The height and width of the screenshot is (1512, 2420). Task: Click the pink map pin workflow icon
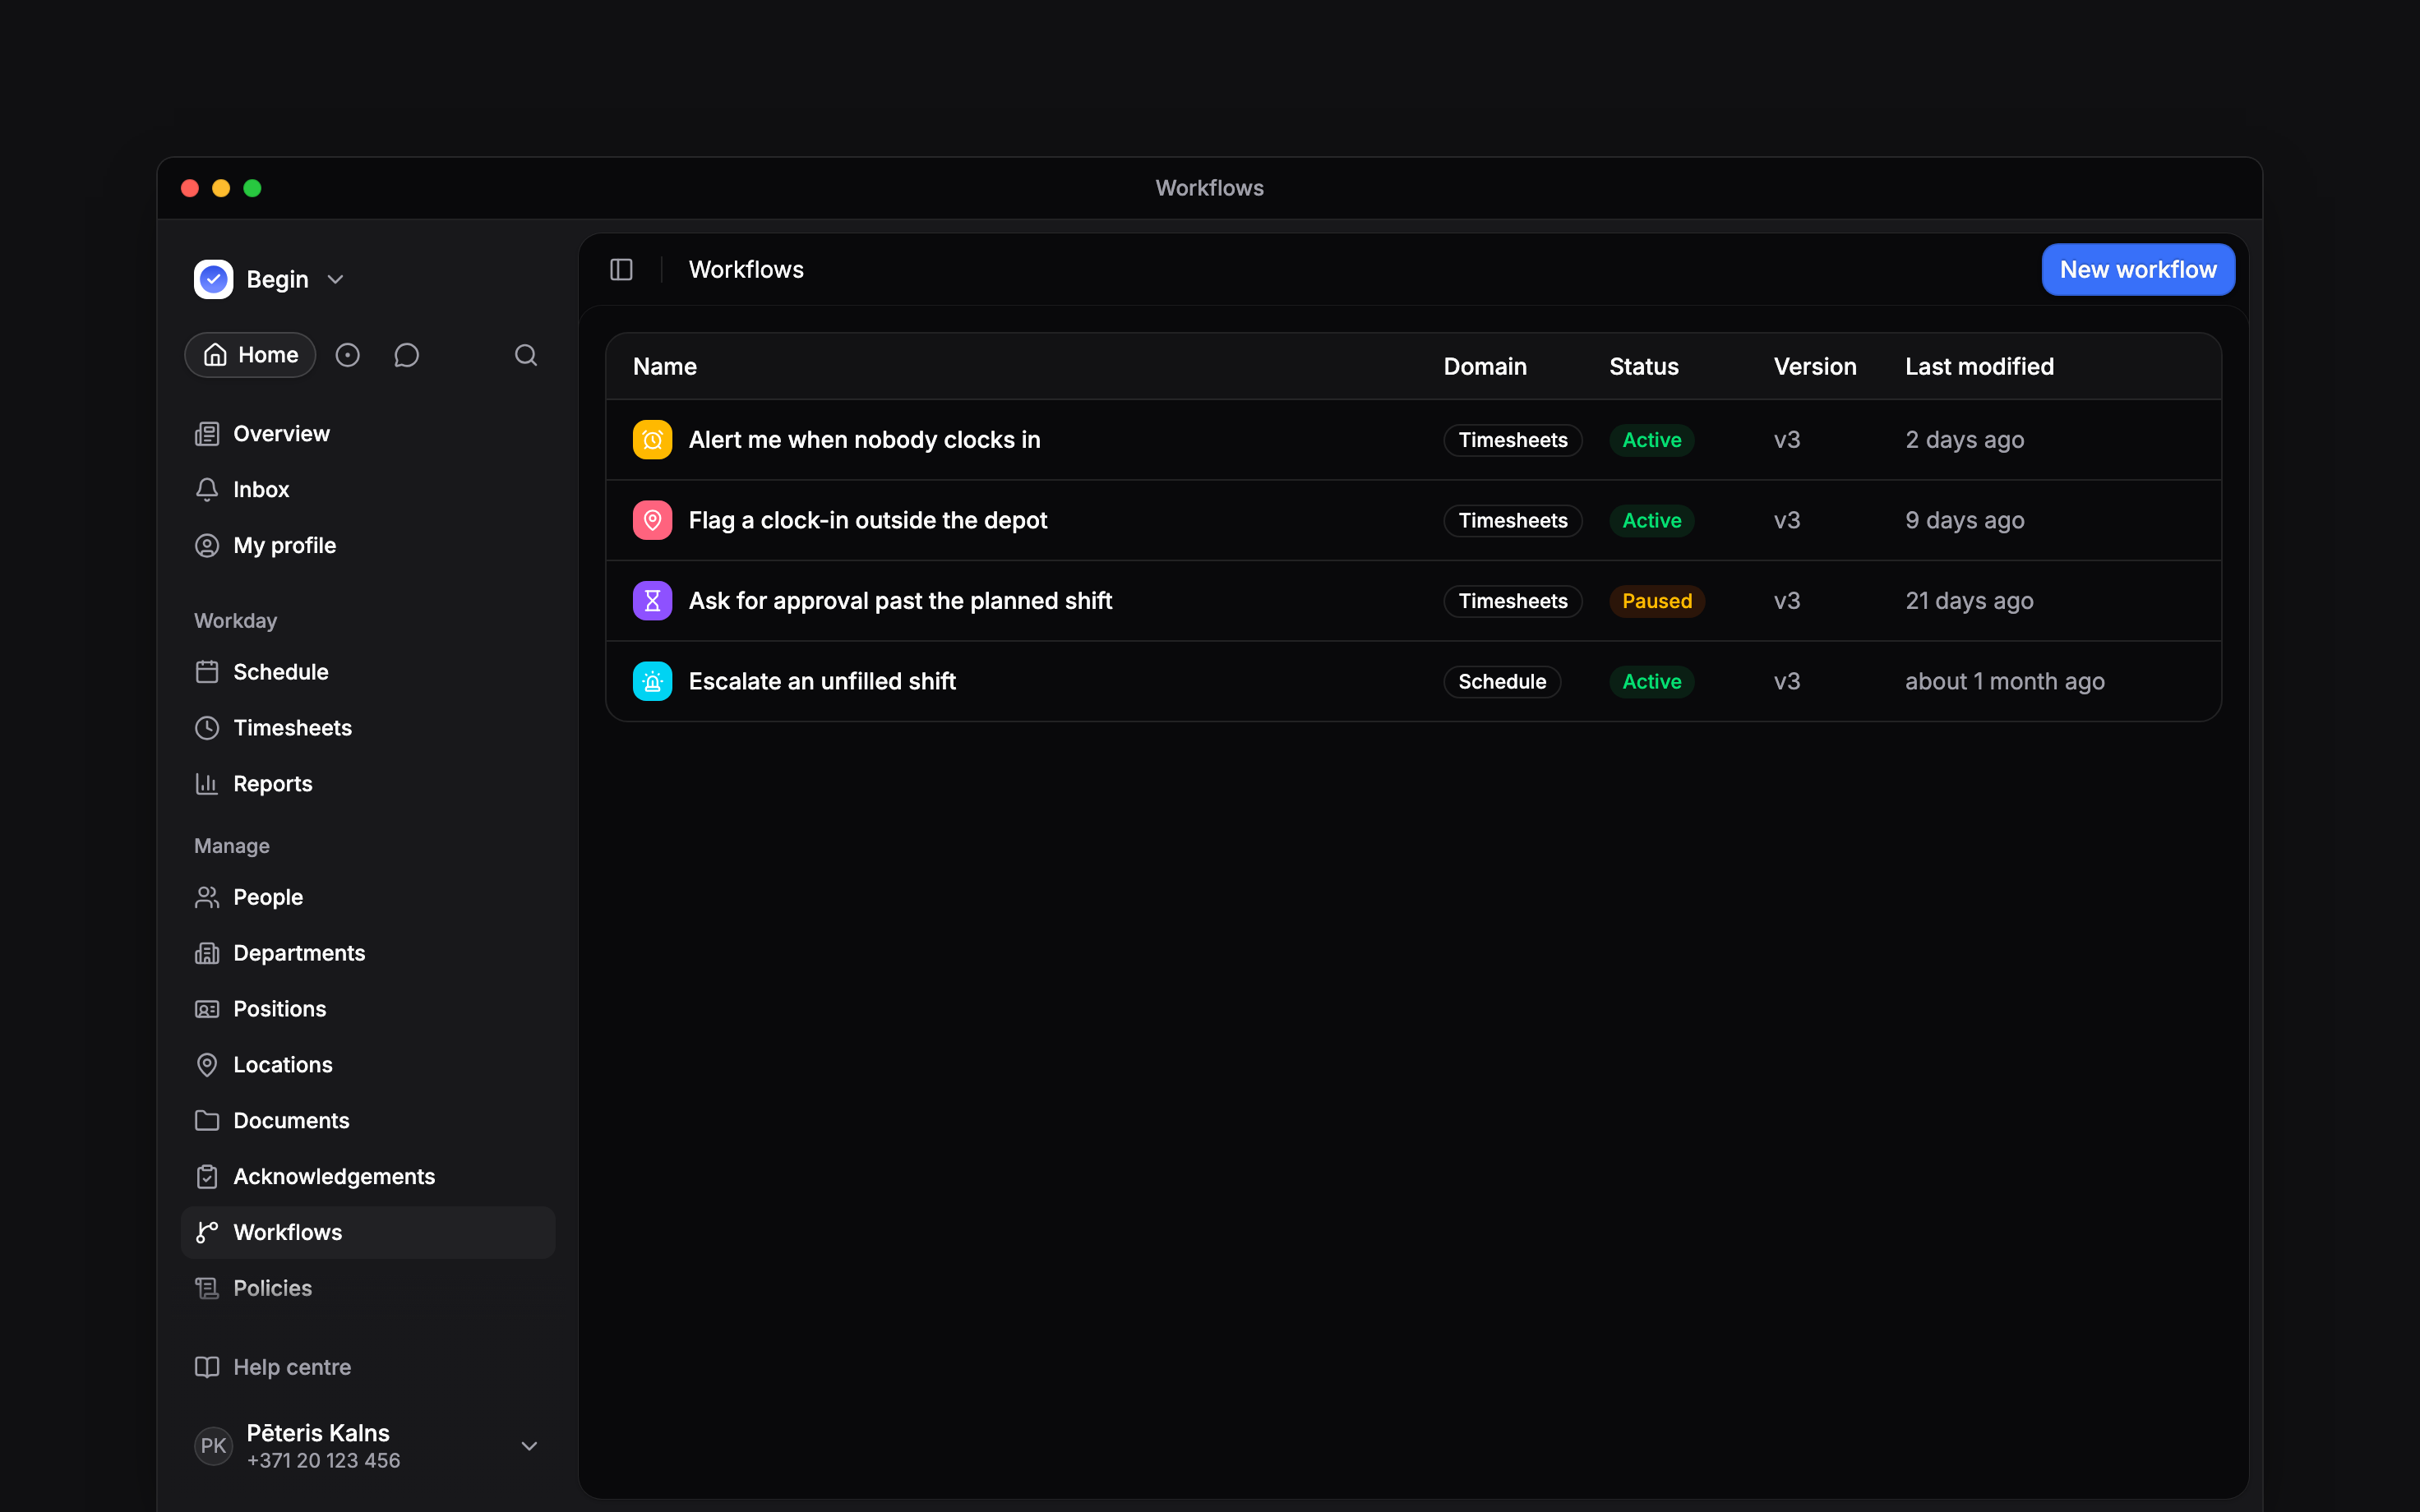(x=652, y=521)
